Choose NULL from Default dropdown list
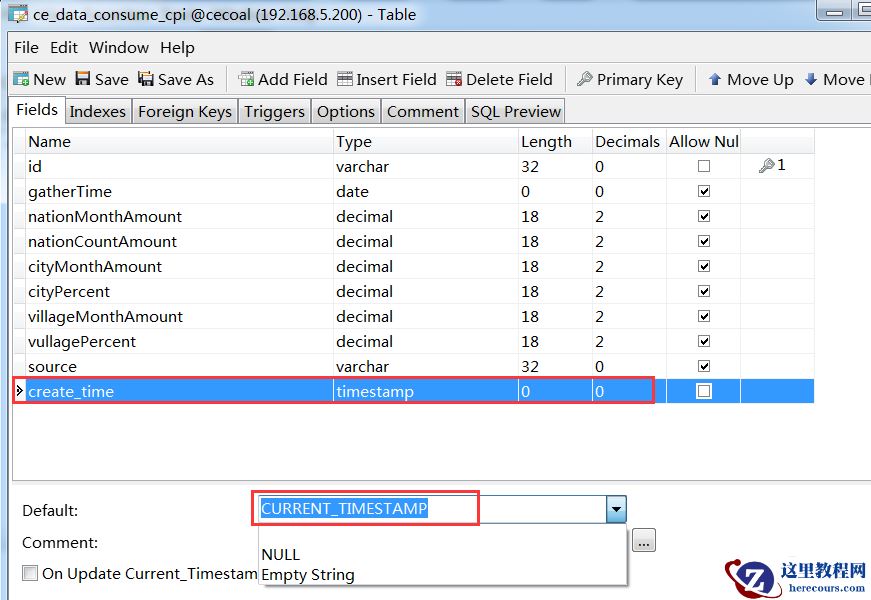This screenshot has width=871, height=600. point(281,554)
